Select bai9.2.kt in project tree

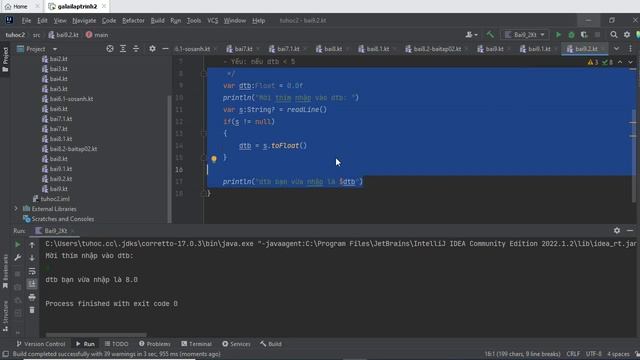coord(57,179)
